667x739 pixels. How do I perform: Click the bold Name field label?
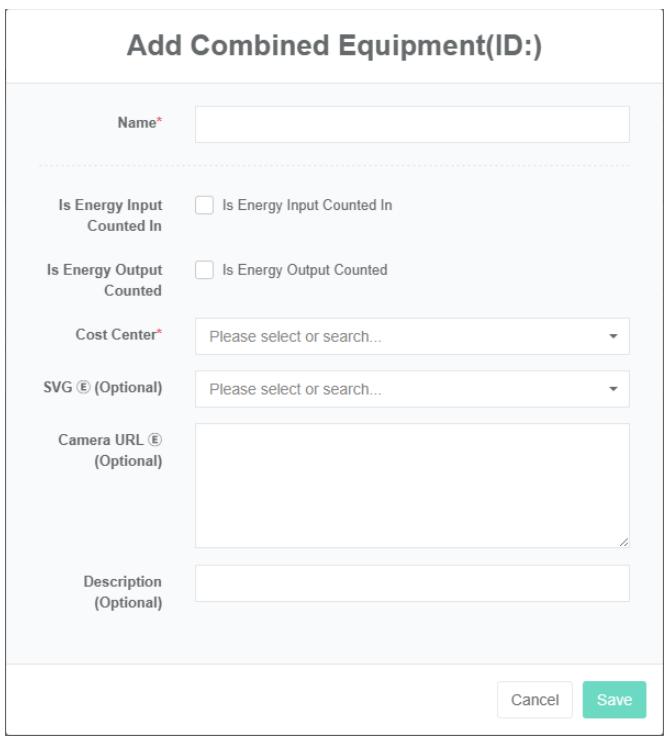[x=138, y=125]
